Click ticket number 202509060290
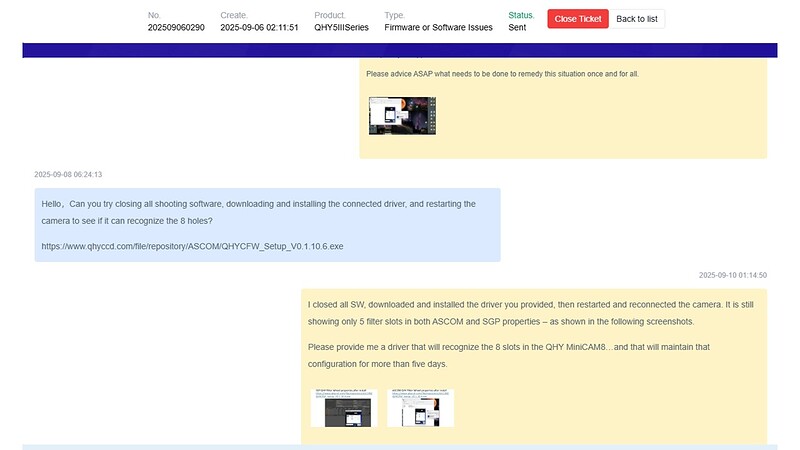800x450 pixels. pyautogui.click(x=176, y=28)
